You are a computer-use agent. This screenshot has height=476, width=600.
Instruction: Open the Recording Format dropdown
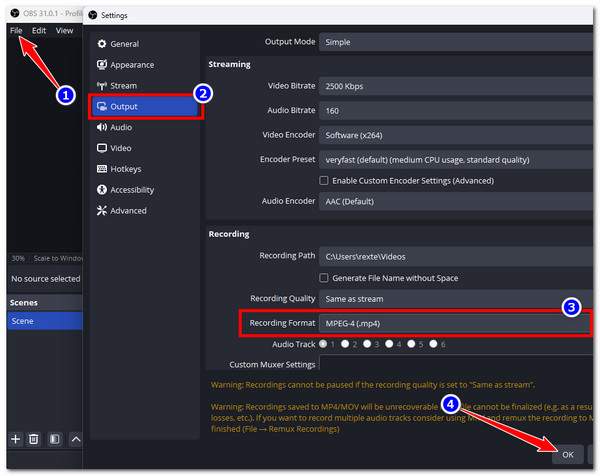[456, 323]
